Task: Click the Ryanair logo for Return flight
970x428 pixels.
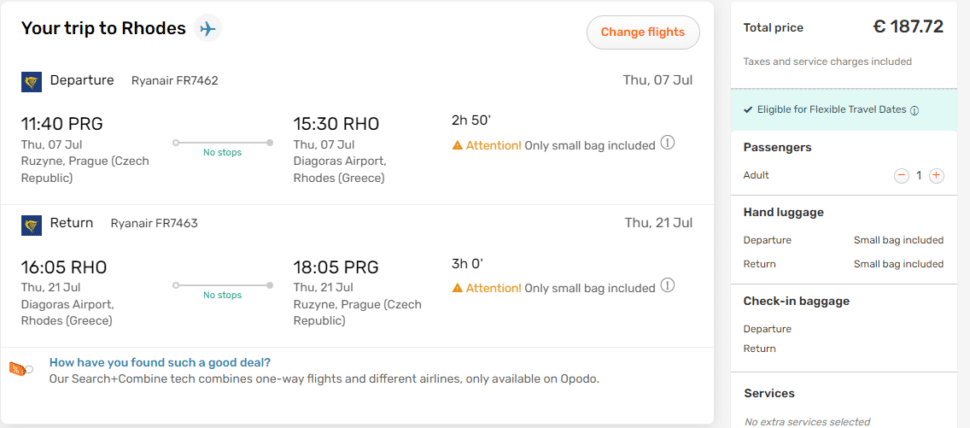Action: click(x=31, y=224)
